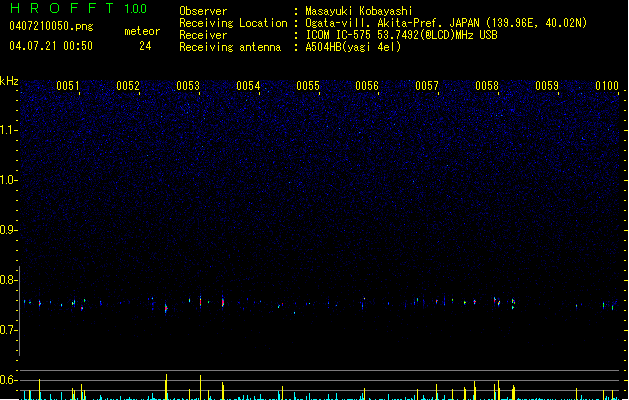Click the 'Receiving antenna' field label
The image size is (629, 400).
point(230,47)
